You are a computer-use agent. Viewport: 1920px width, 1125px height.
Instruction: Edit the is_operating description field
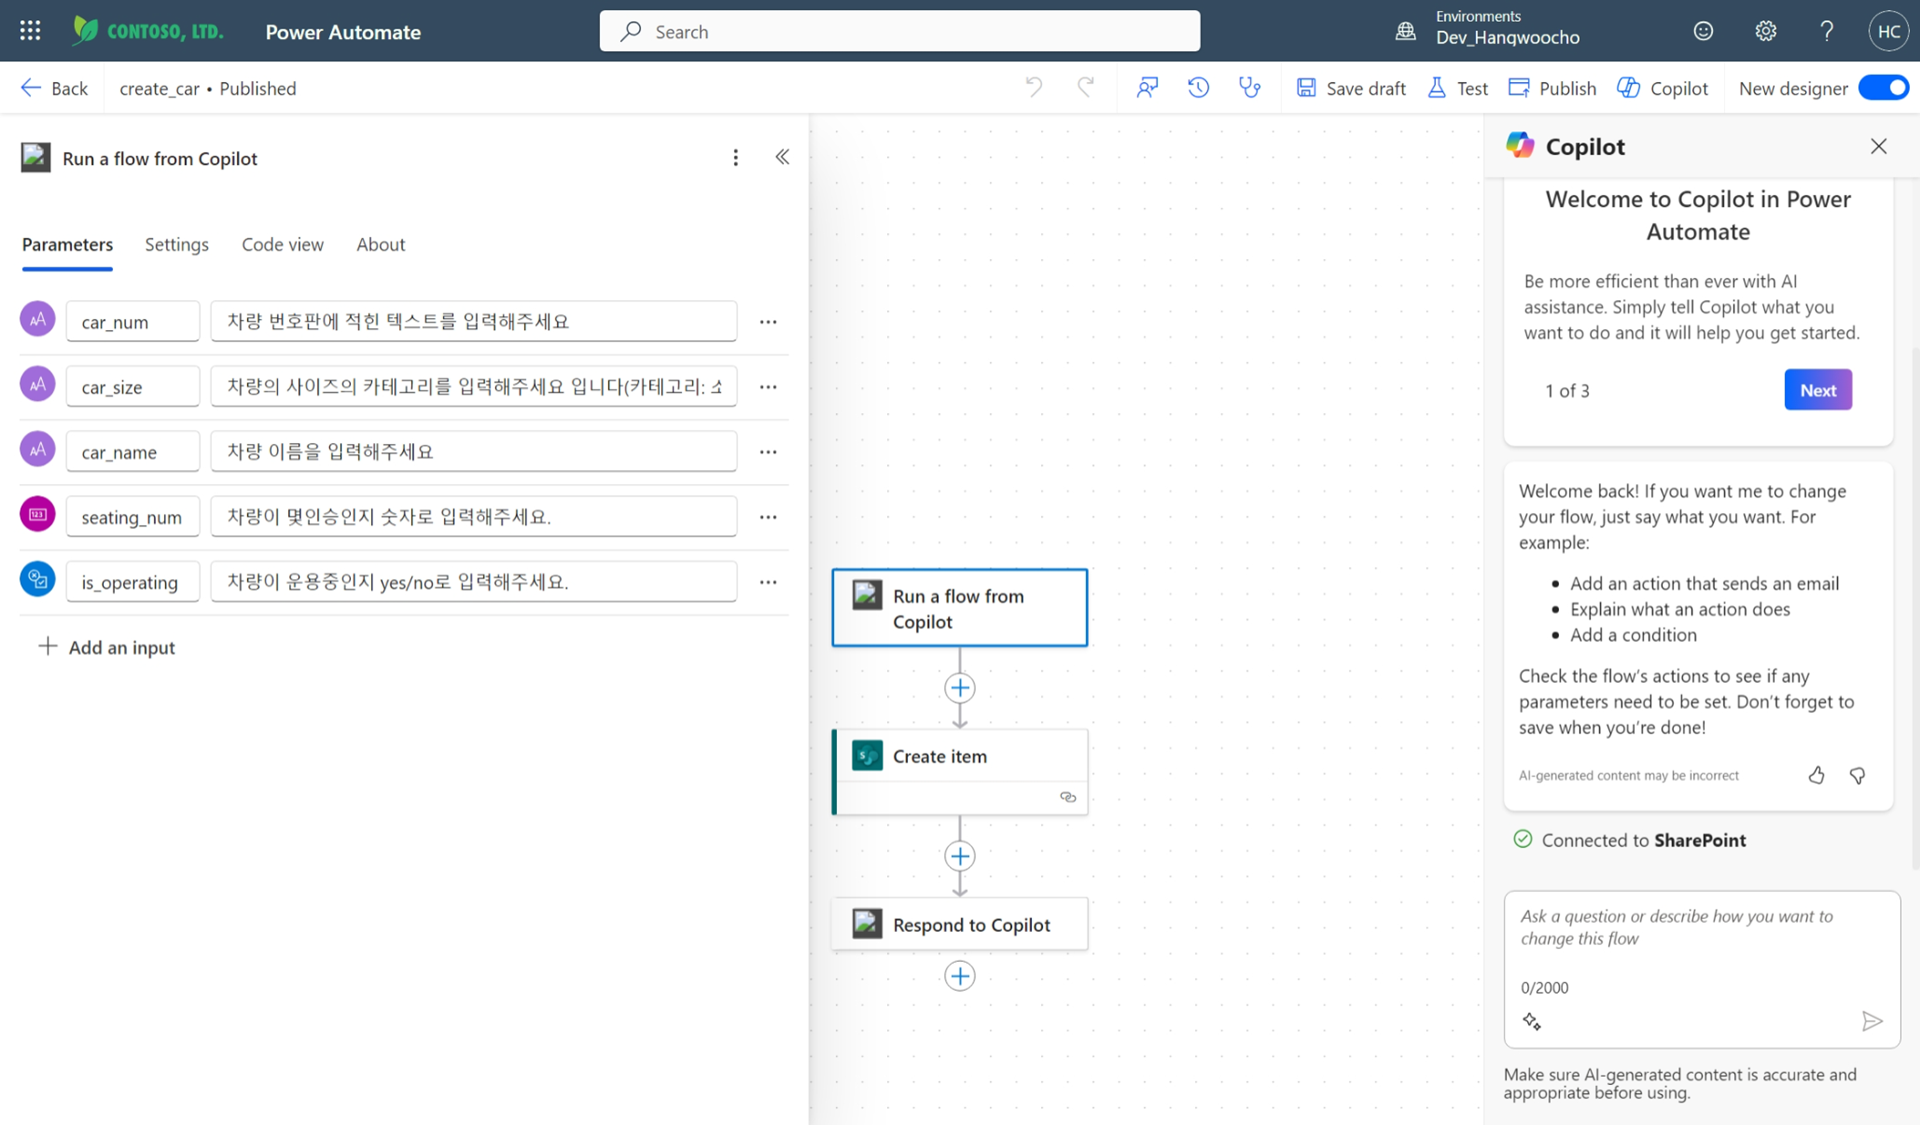[474, 581]
